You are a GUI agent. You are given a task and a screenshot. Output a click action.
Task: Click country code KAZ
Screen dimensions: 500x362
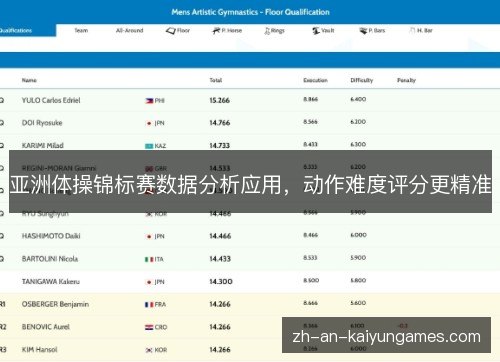tap(160, 146)
